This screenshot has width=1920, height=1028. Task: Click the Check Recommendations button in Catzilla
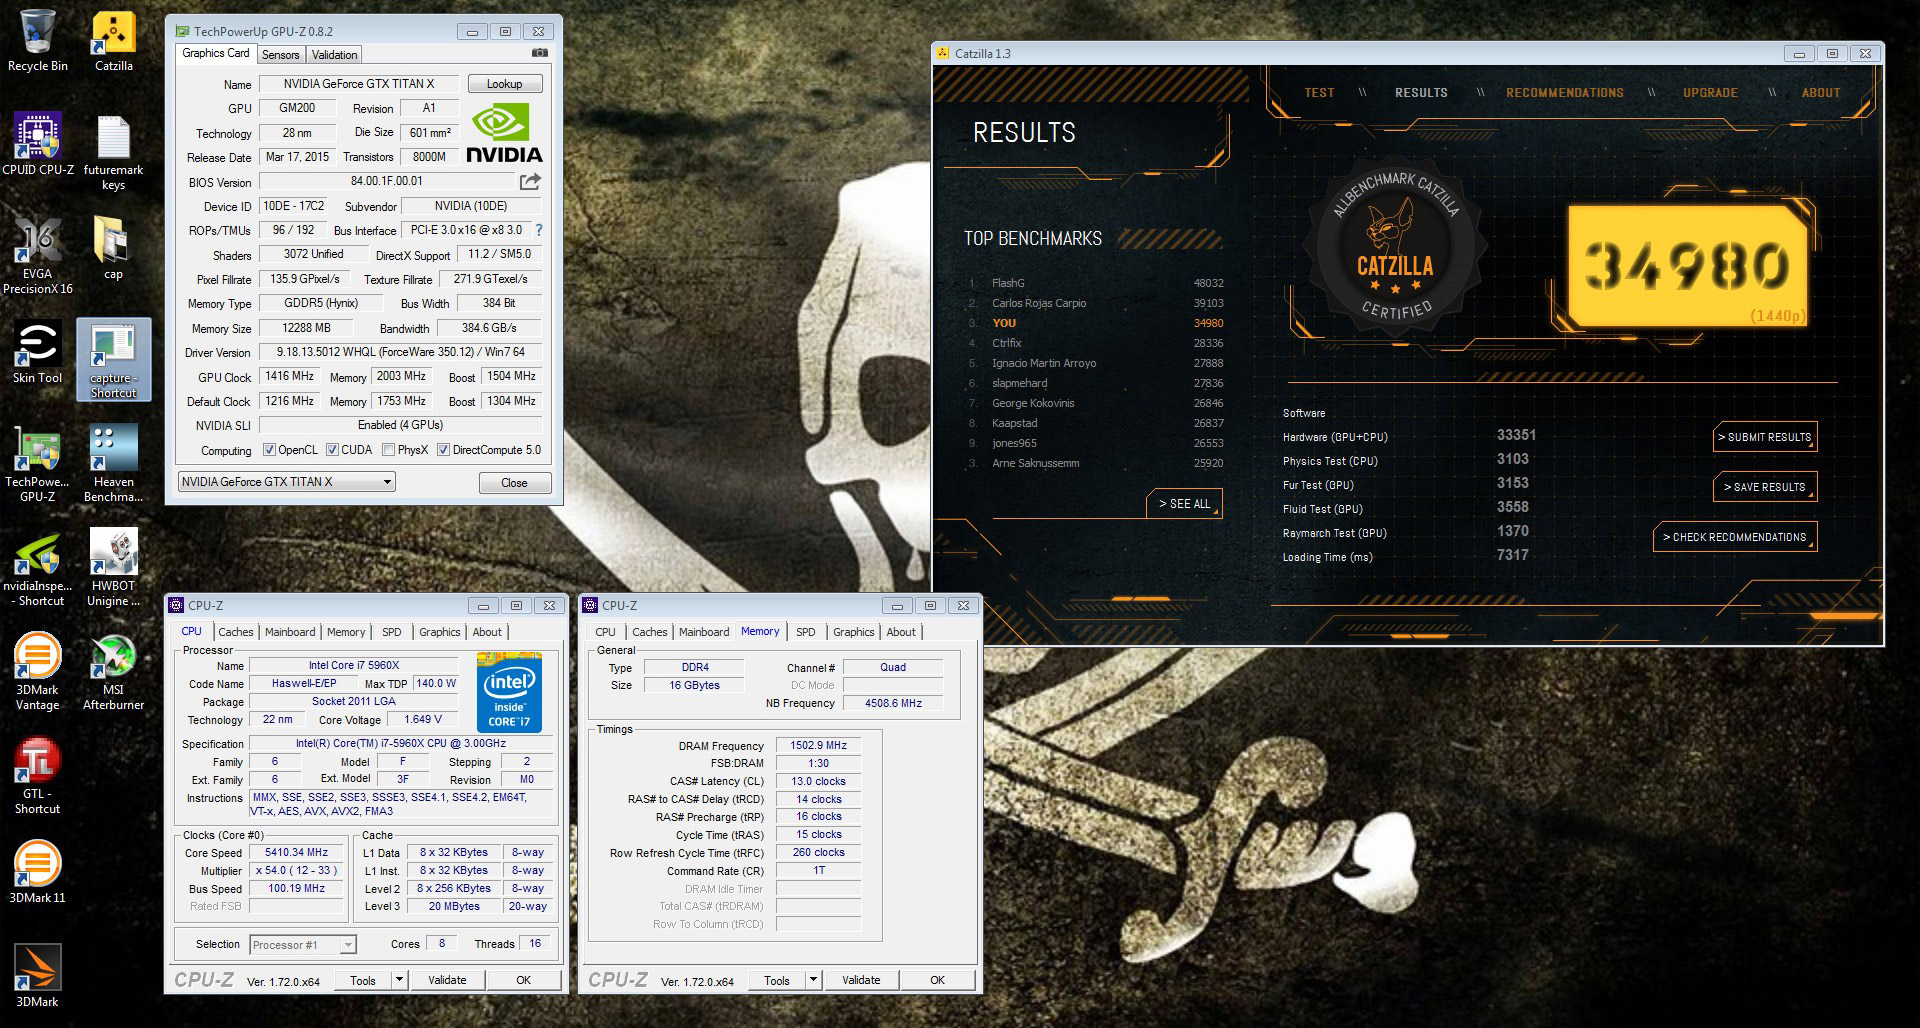tap(1735, 537)
